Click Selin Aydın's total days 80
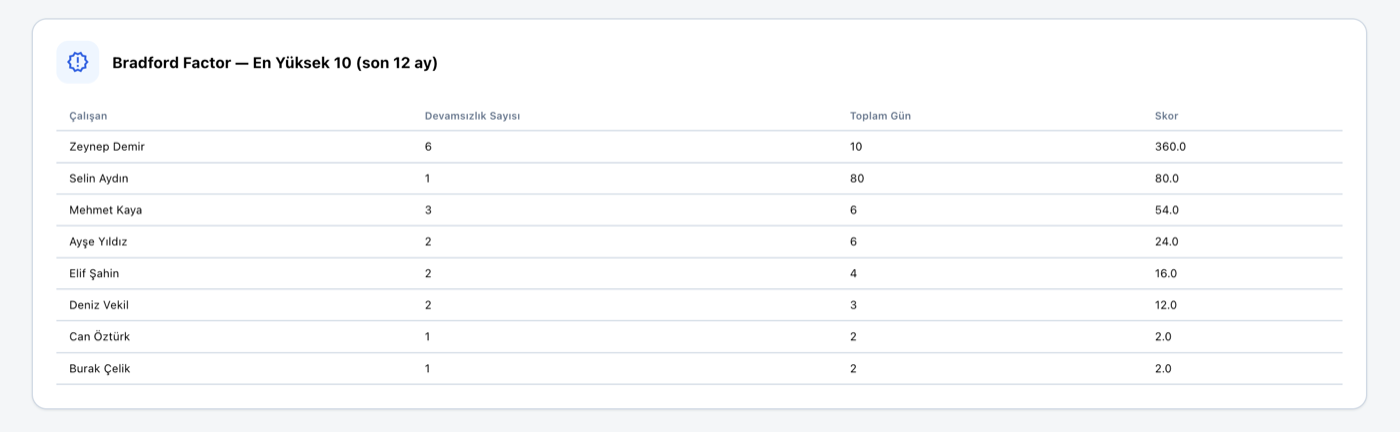Viewport: 1400px width, 432px height. pos(857,179)
